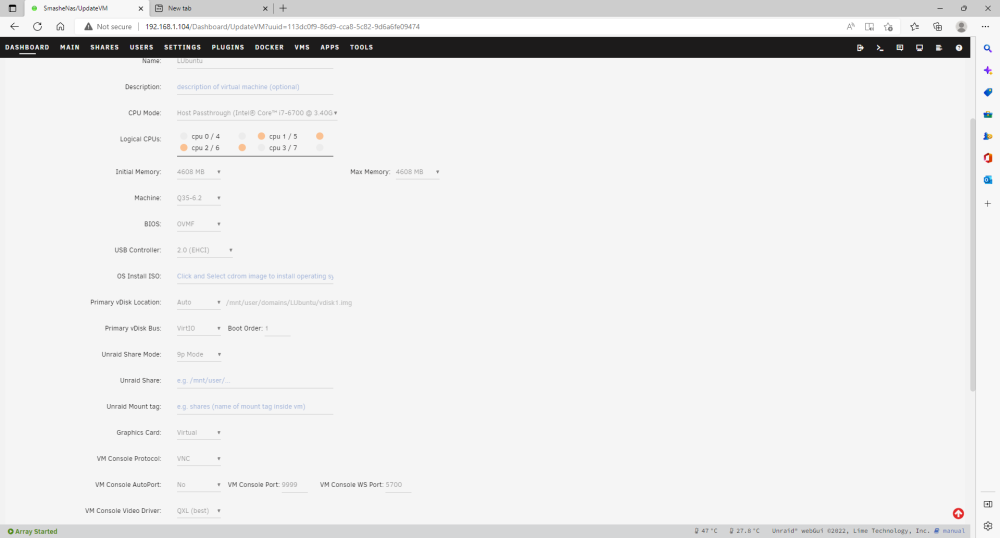Open the Office sidebar icon
1000x538 pixels.
(988, 158)
